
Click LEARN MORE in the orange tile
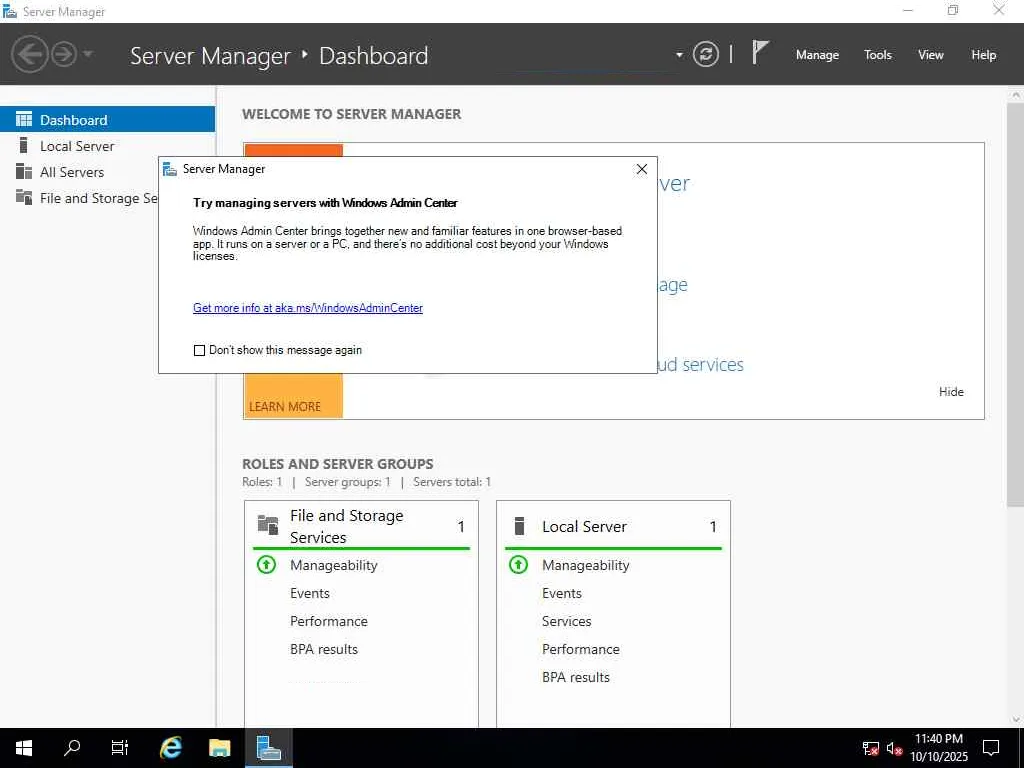(285, 406)
